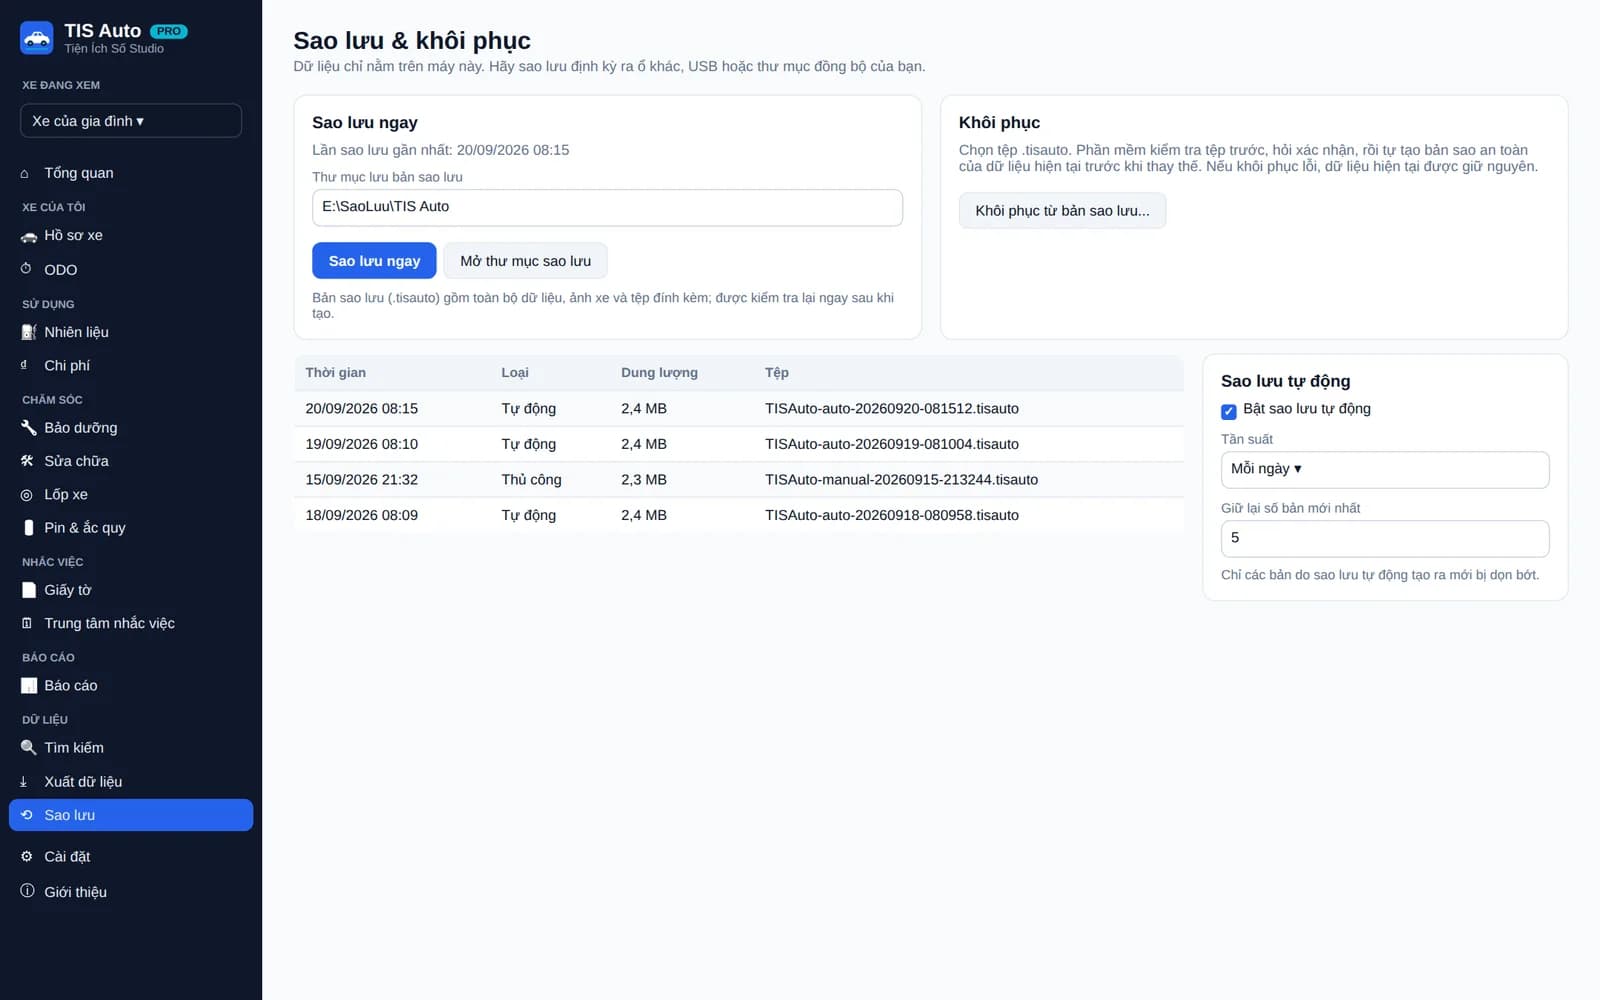Click the Dung lượng column header
Screen dimensions: 1600x1000
[659, 372]
